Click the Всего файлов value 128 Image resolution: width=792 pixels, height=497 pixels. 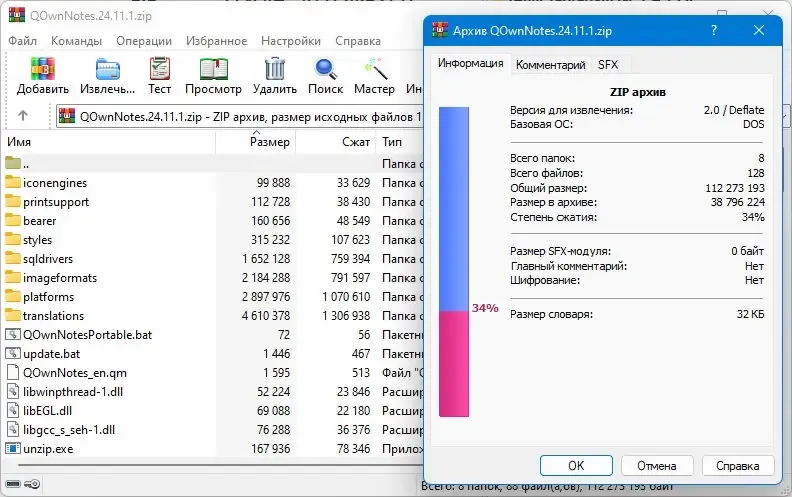tap(756, 173)
